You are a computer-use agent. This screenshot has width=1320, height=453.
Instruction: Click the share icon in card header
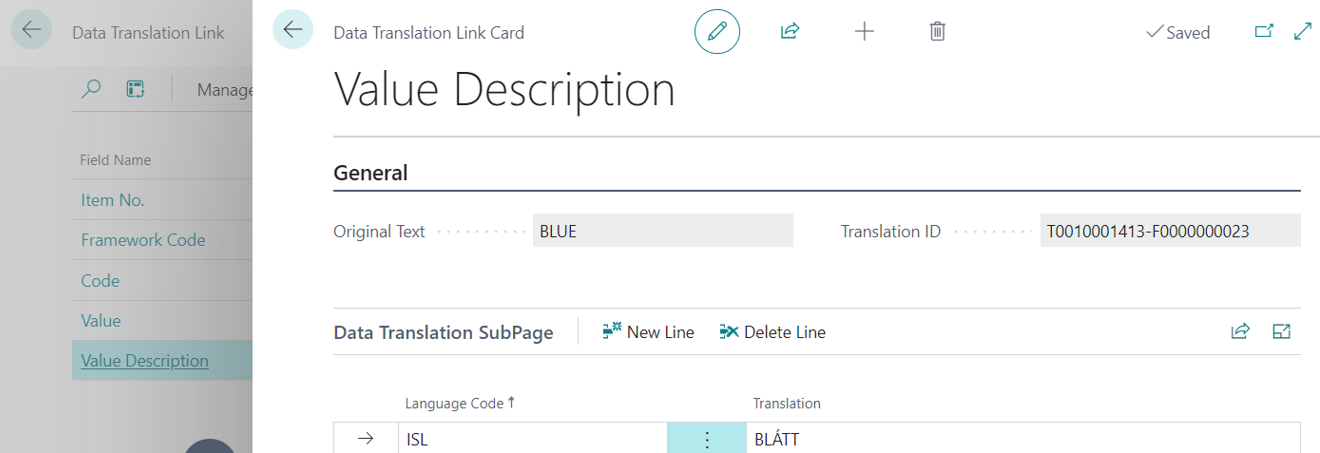(789, 32)
